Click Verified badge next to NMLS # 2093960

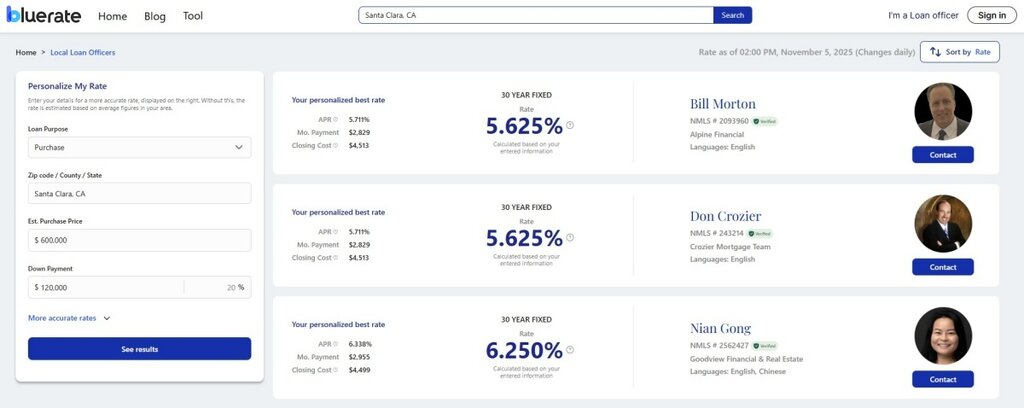coord(766,121)
